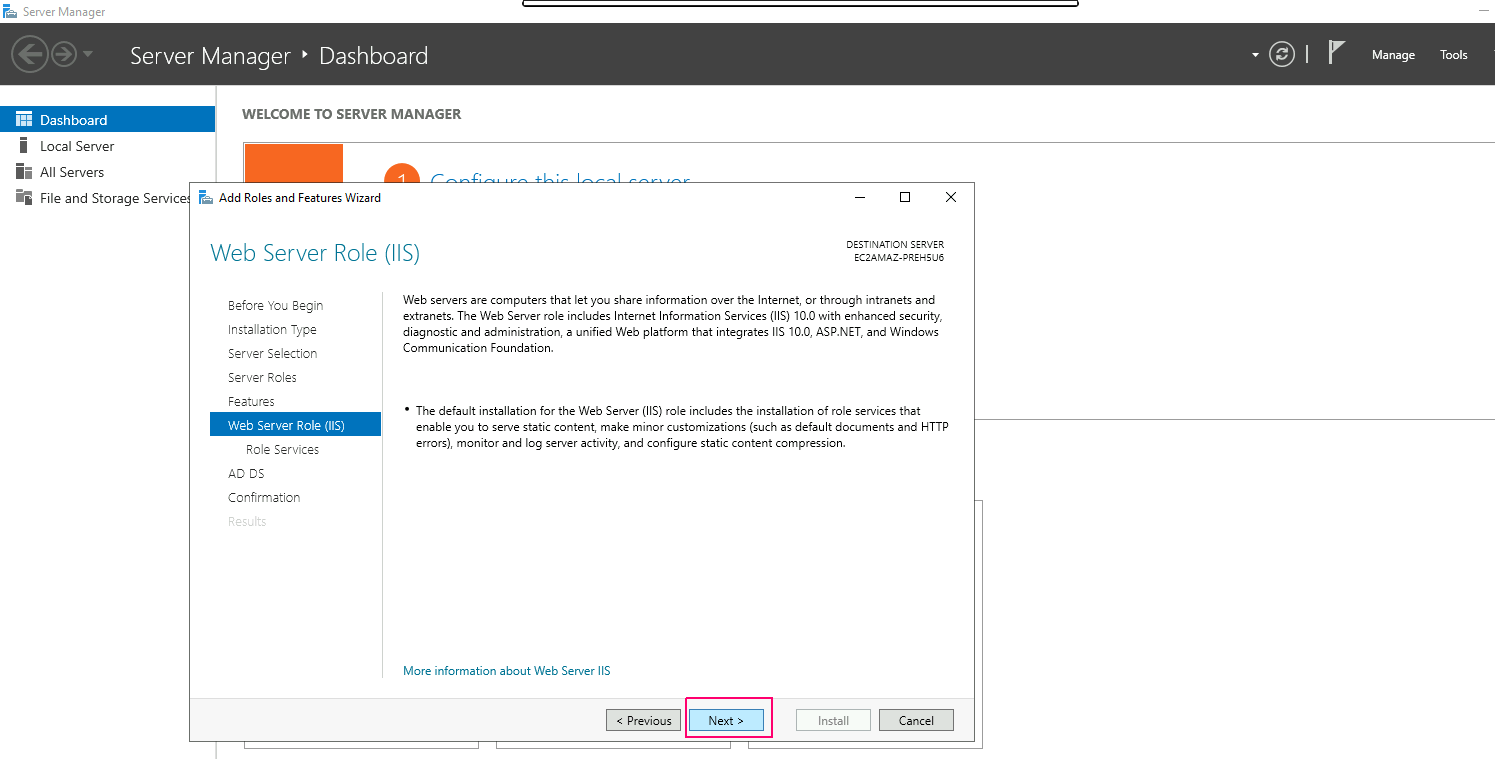This screenshot has height=759, width=1495.
Task: Click the Previous button
Action: [643, 720]
